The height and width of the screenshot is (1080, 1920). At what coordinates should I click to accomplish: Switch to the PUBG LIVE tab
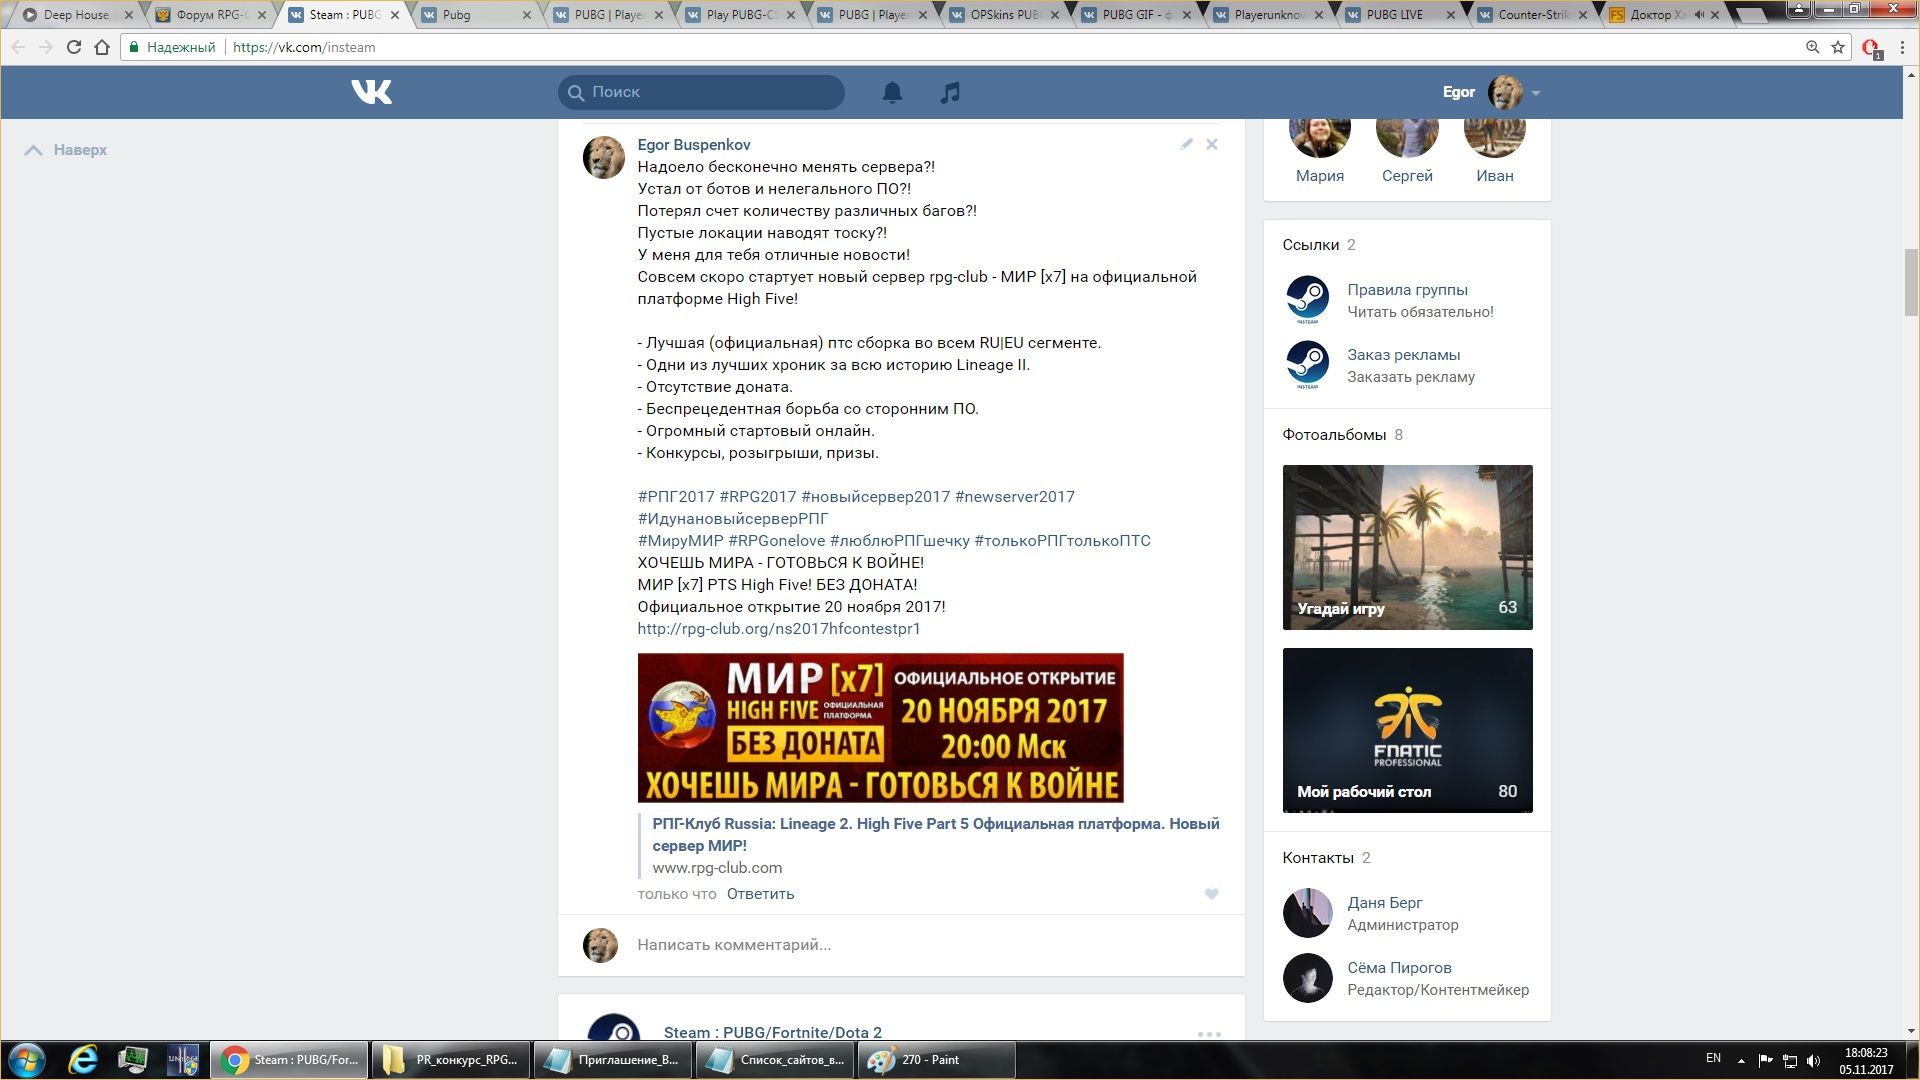1394,15
